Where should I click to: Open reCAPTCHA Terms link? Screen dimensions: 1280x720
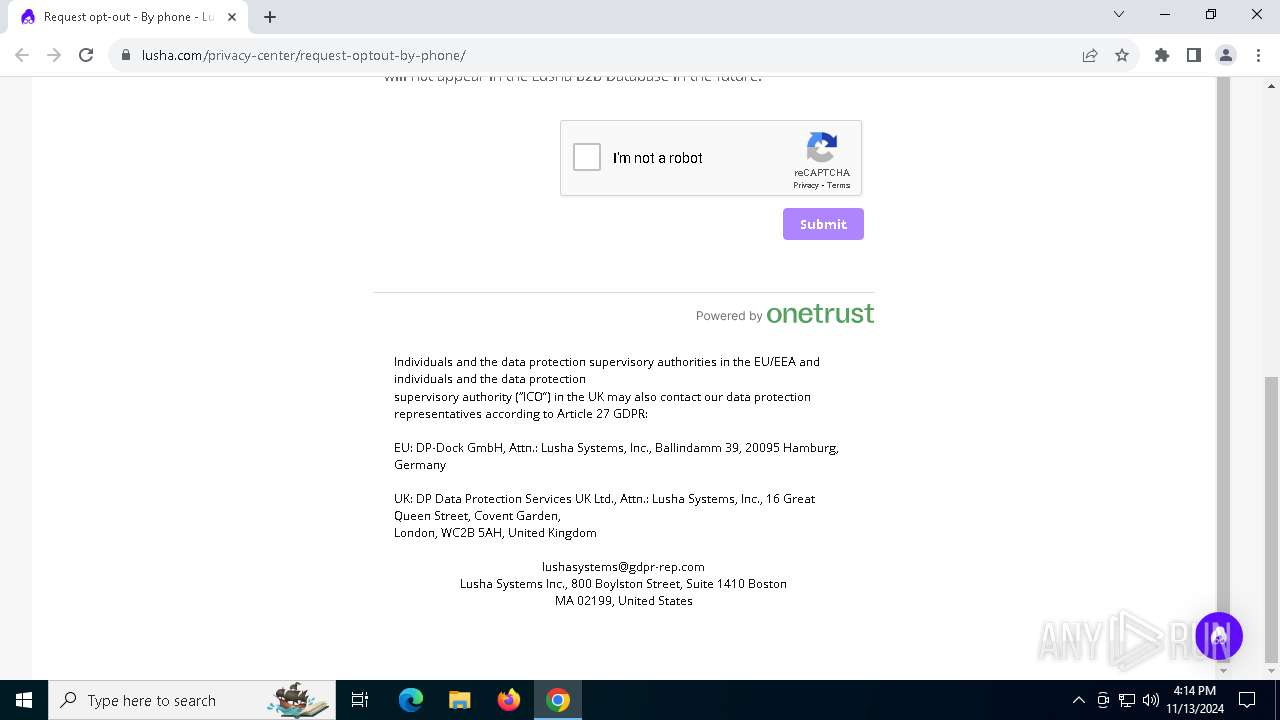(x=838, y=185)
